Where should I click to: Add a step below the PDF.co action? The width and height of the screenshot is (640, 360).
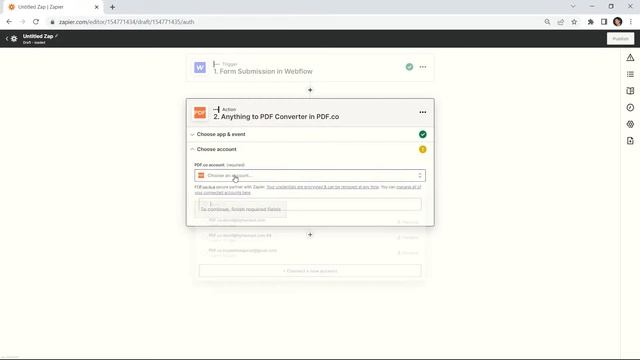(x=310, y=235)
